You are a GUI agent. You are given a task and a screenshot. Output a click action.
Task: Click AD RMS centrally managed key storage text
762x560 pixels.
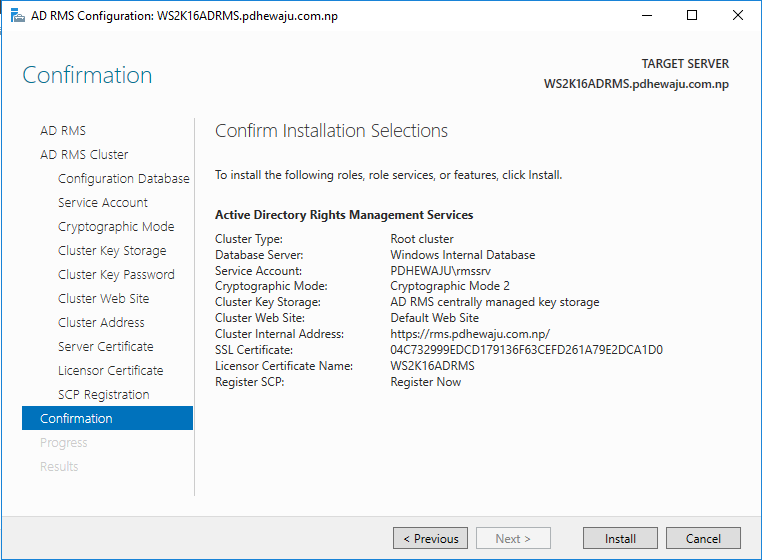[x=495, y=302]
